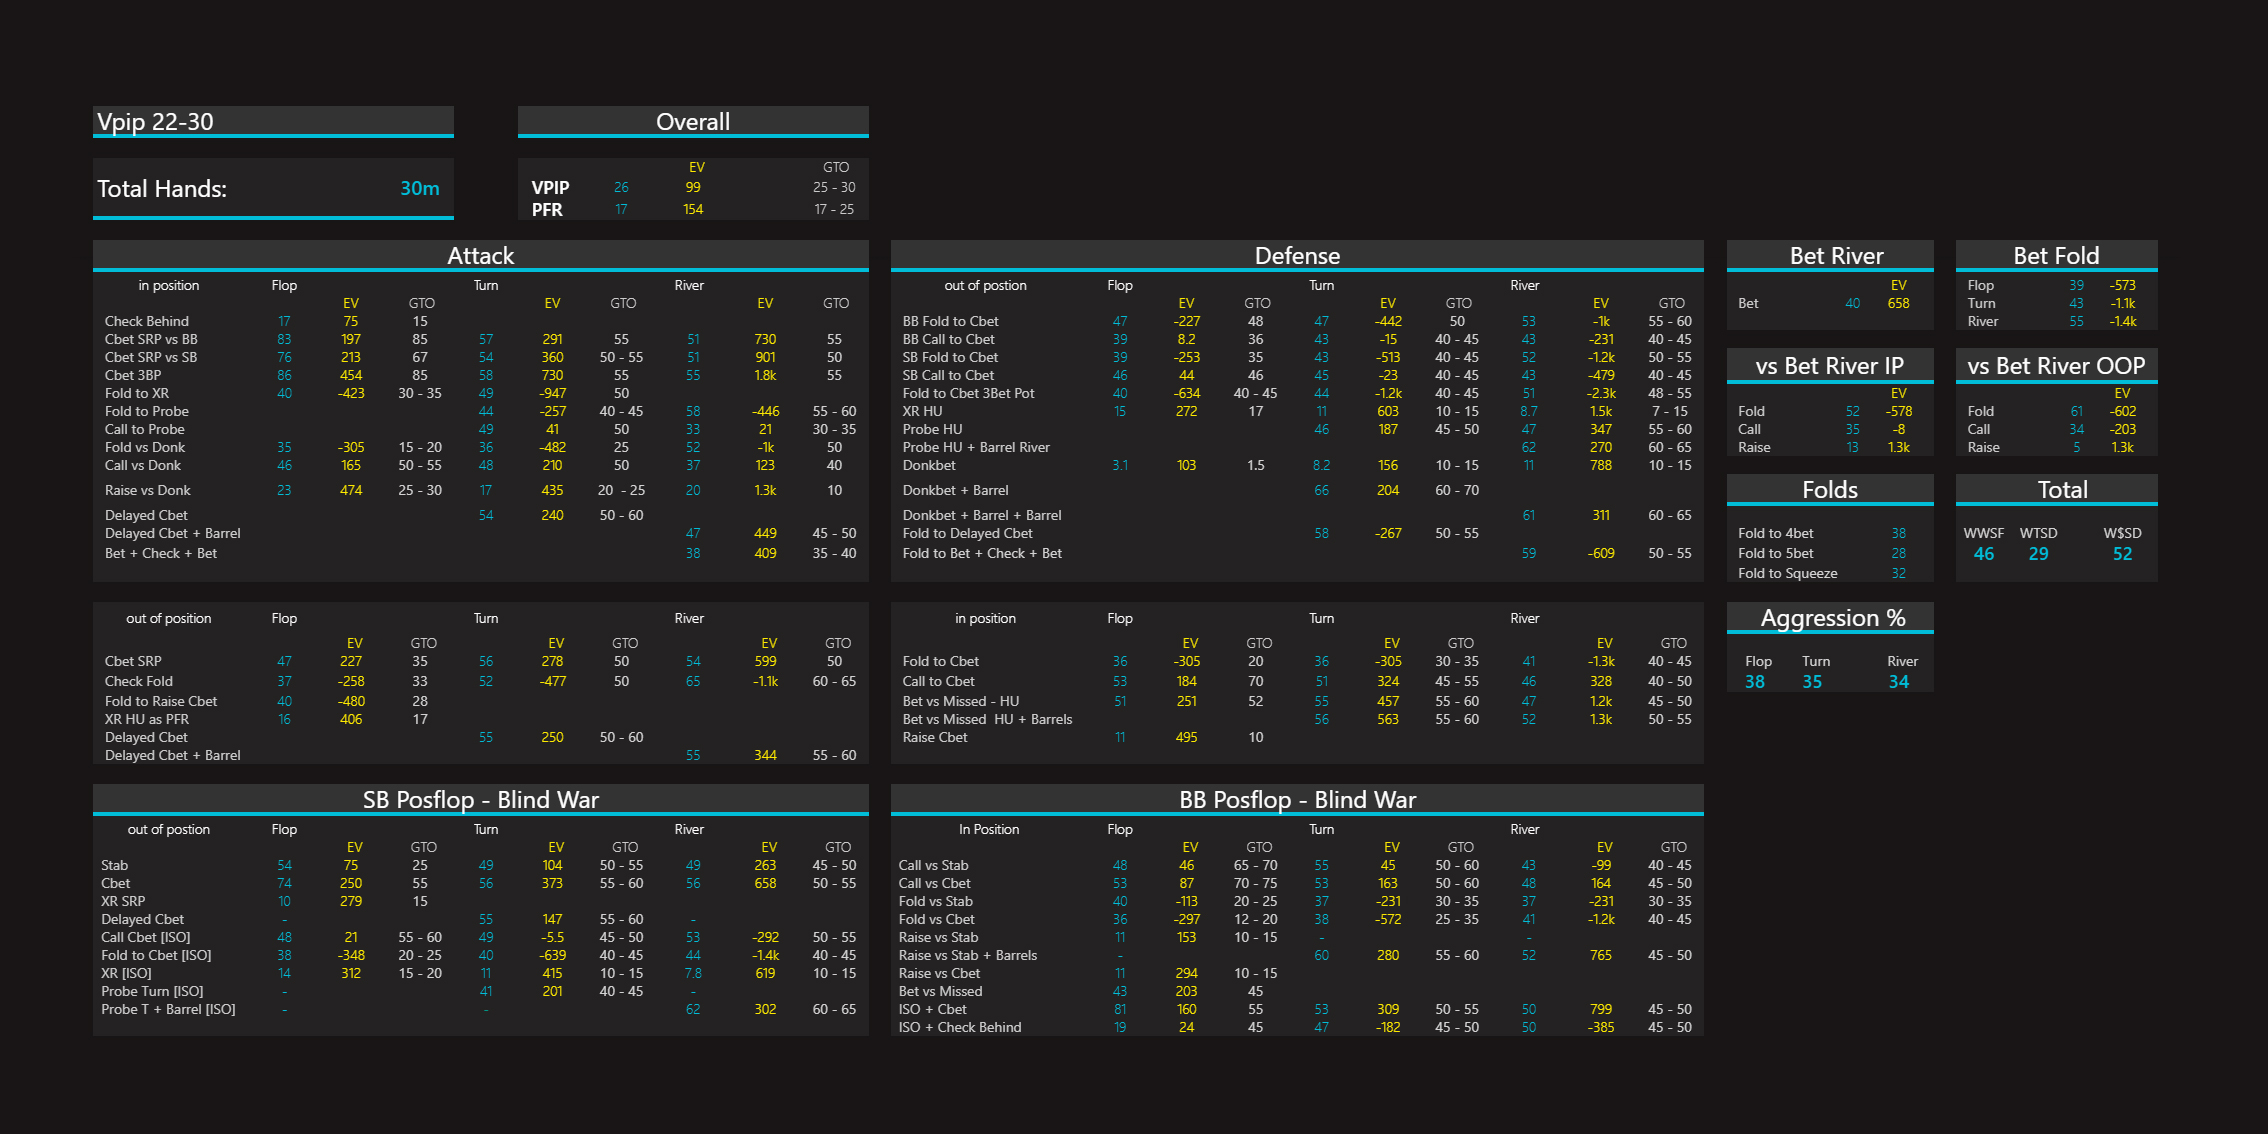Click the Defense section header
This screenshot has width=2268, height=1134.
point(1297,256)
